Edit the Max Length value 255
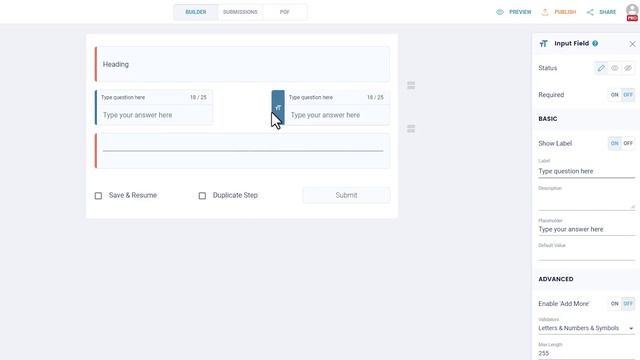 coord(587,353)
